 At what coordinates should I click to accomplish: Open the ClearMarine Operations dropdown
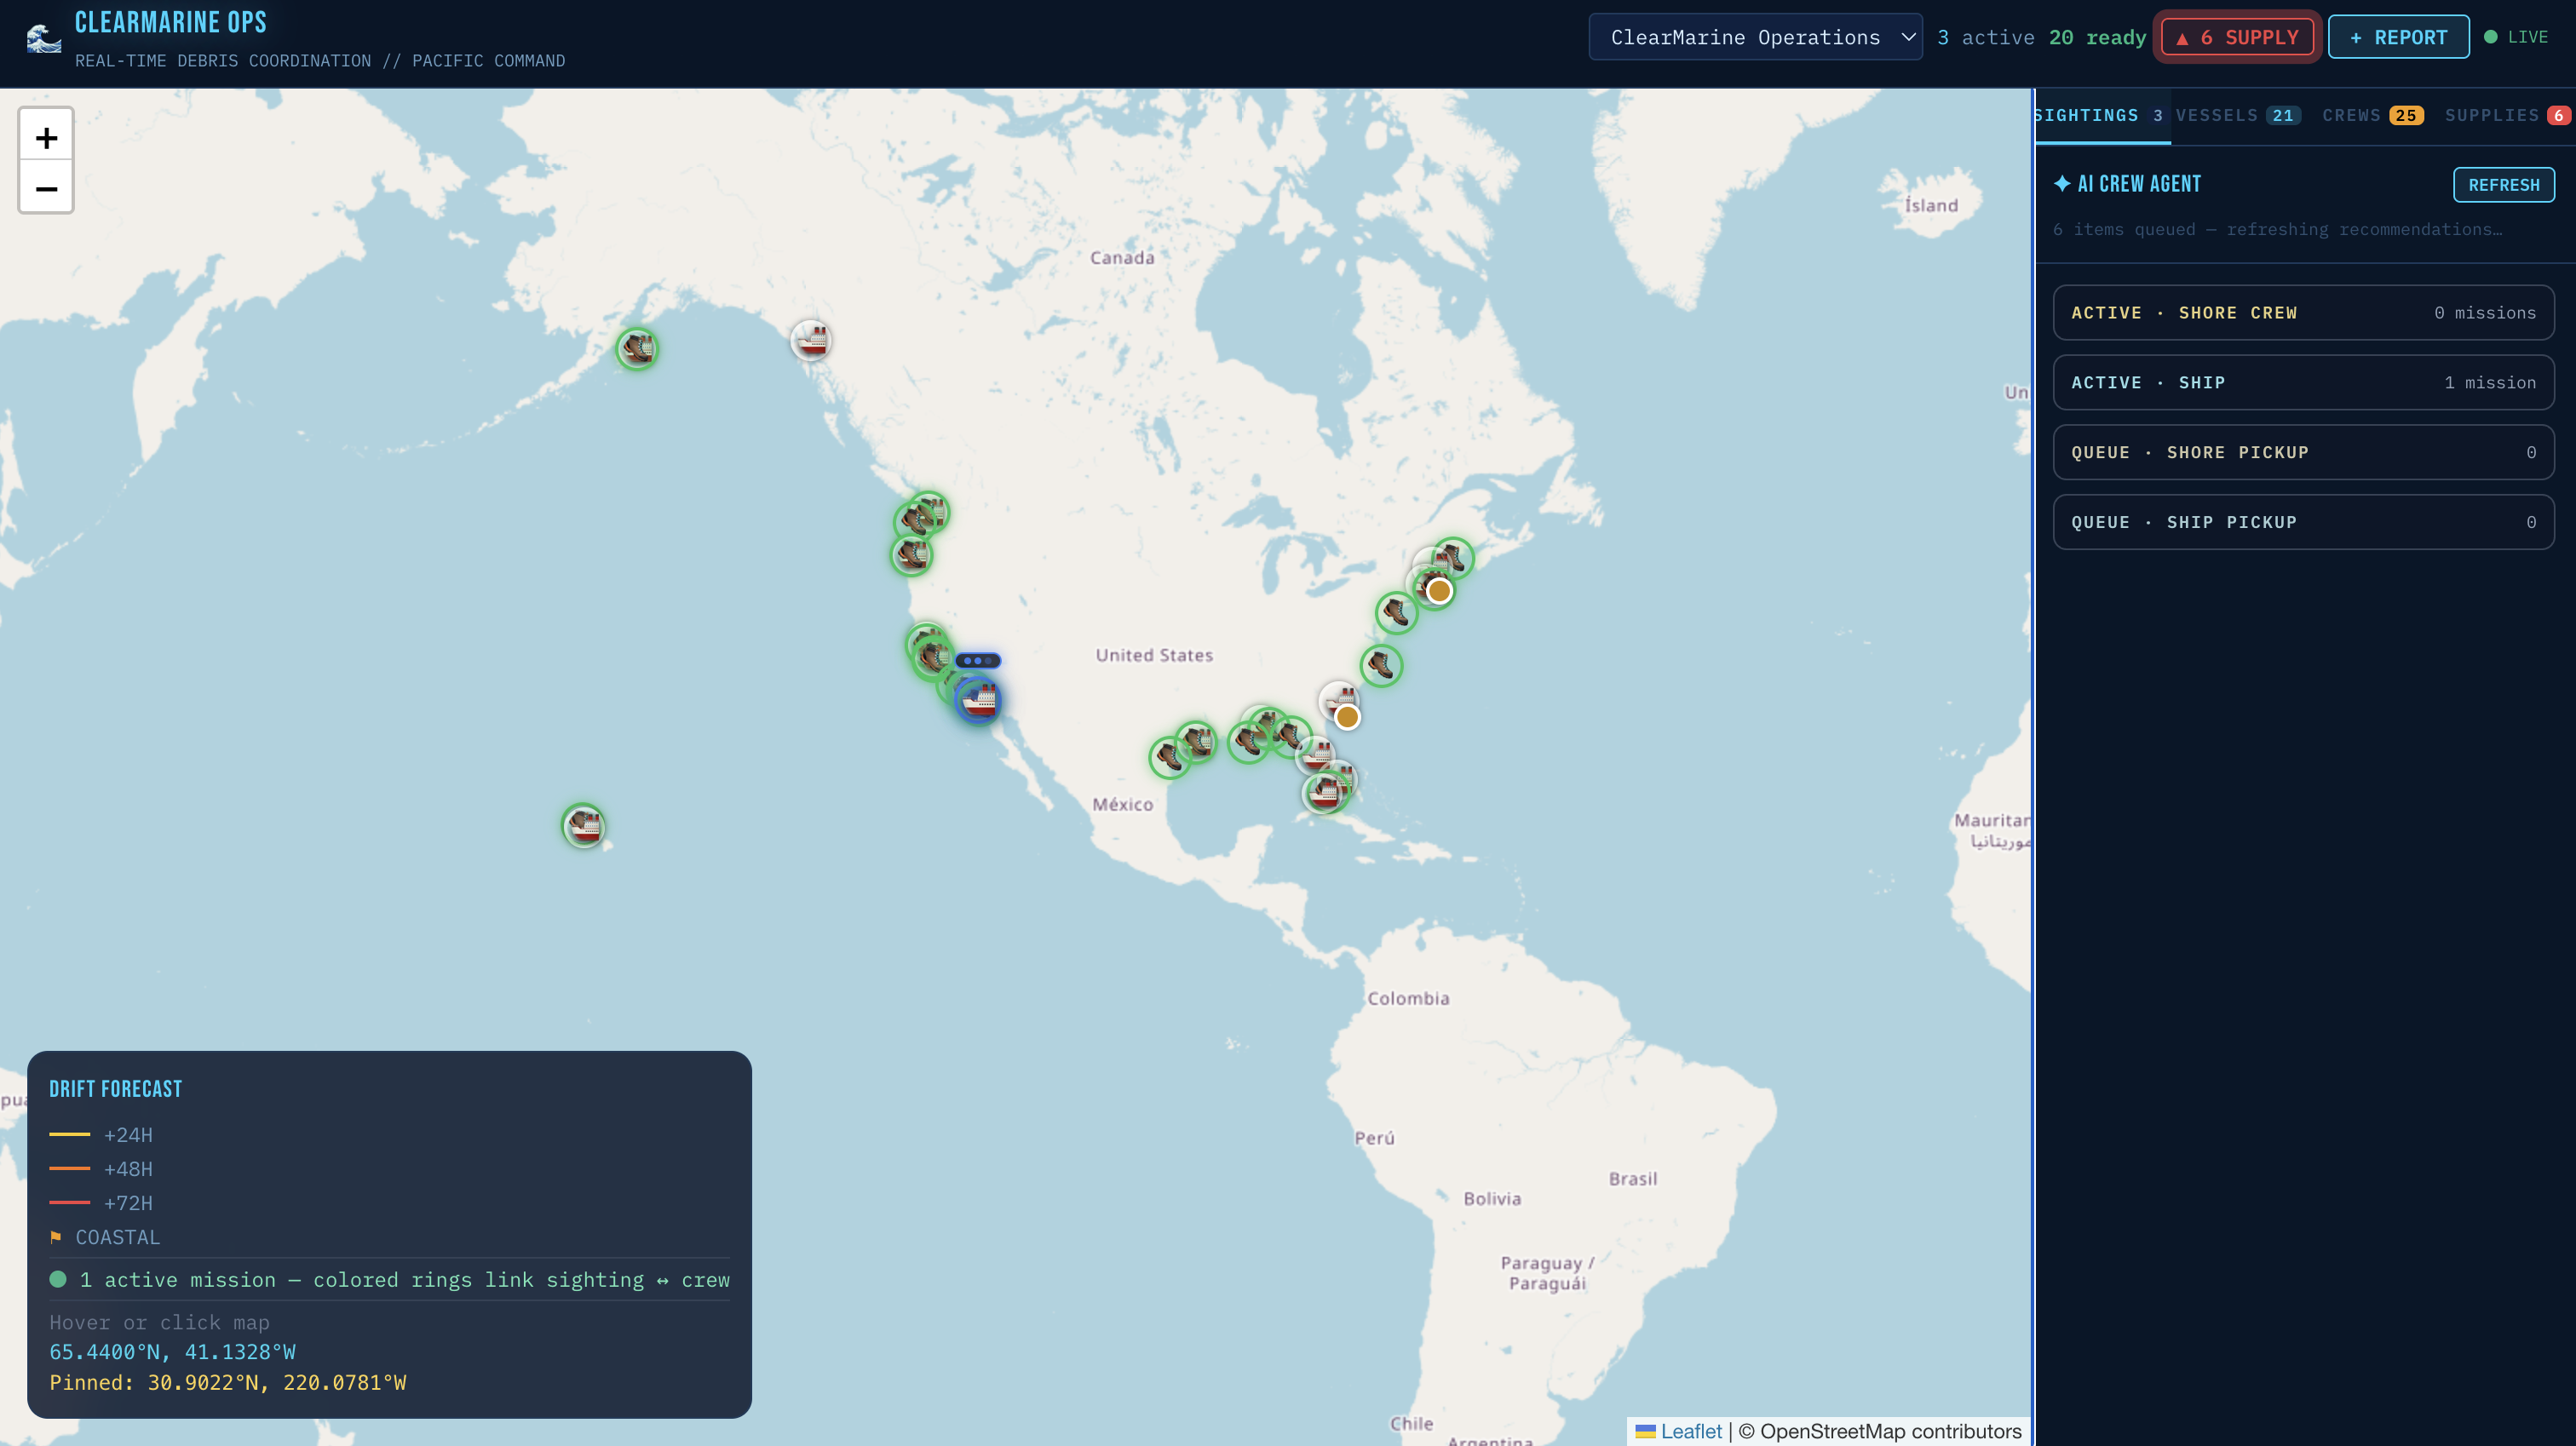click(x=1755, y=37)
